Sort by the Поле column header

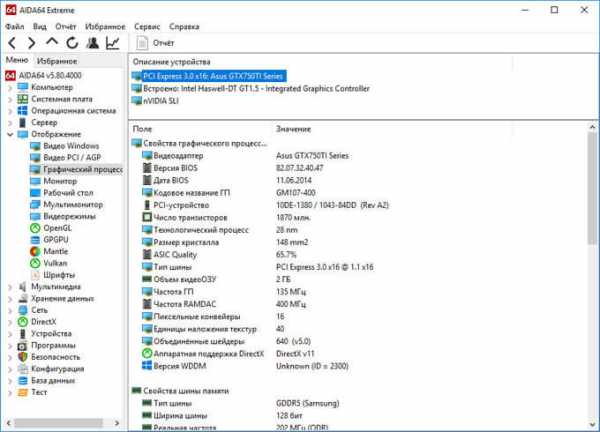point(142,129)
